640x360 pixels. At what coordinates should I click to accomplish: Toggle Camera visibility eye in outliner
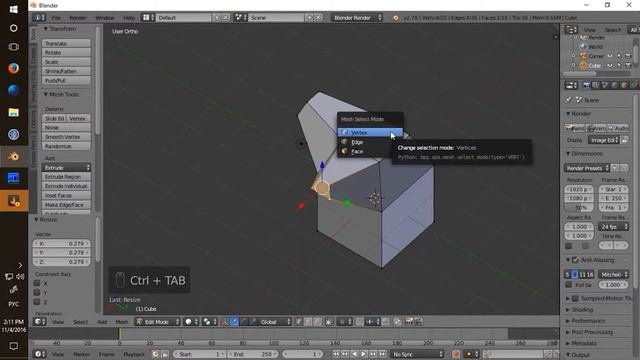tap(610, 56)
